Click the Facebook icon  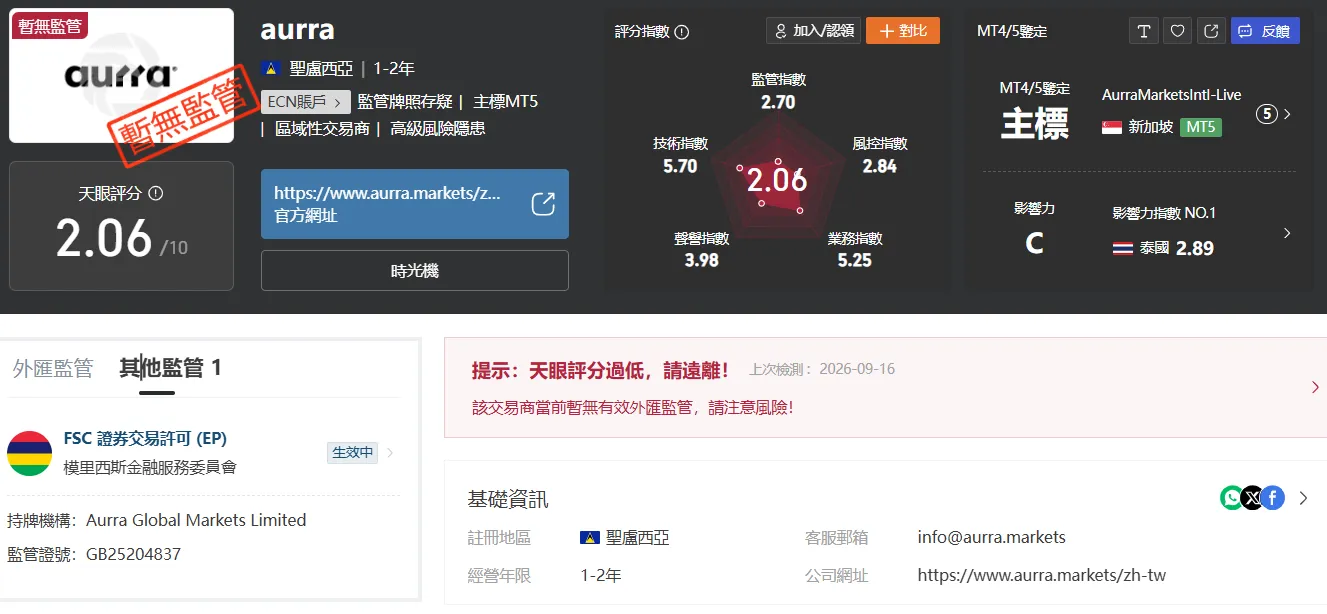(1272, 498)
